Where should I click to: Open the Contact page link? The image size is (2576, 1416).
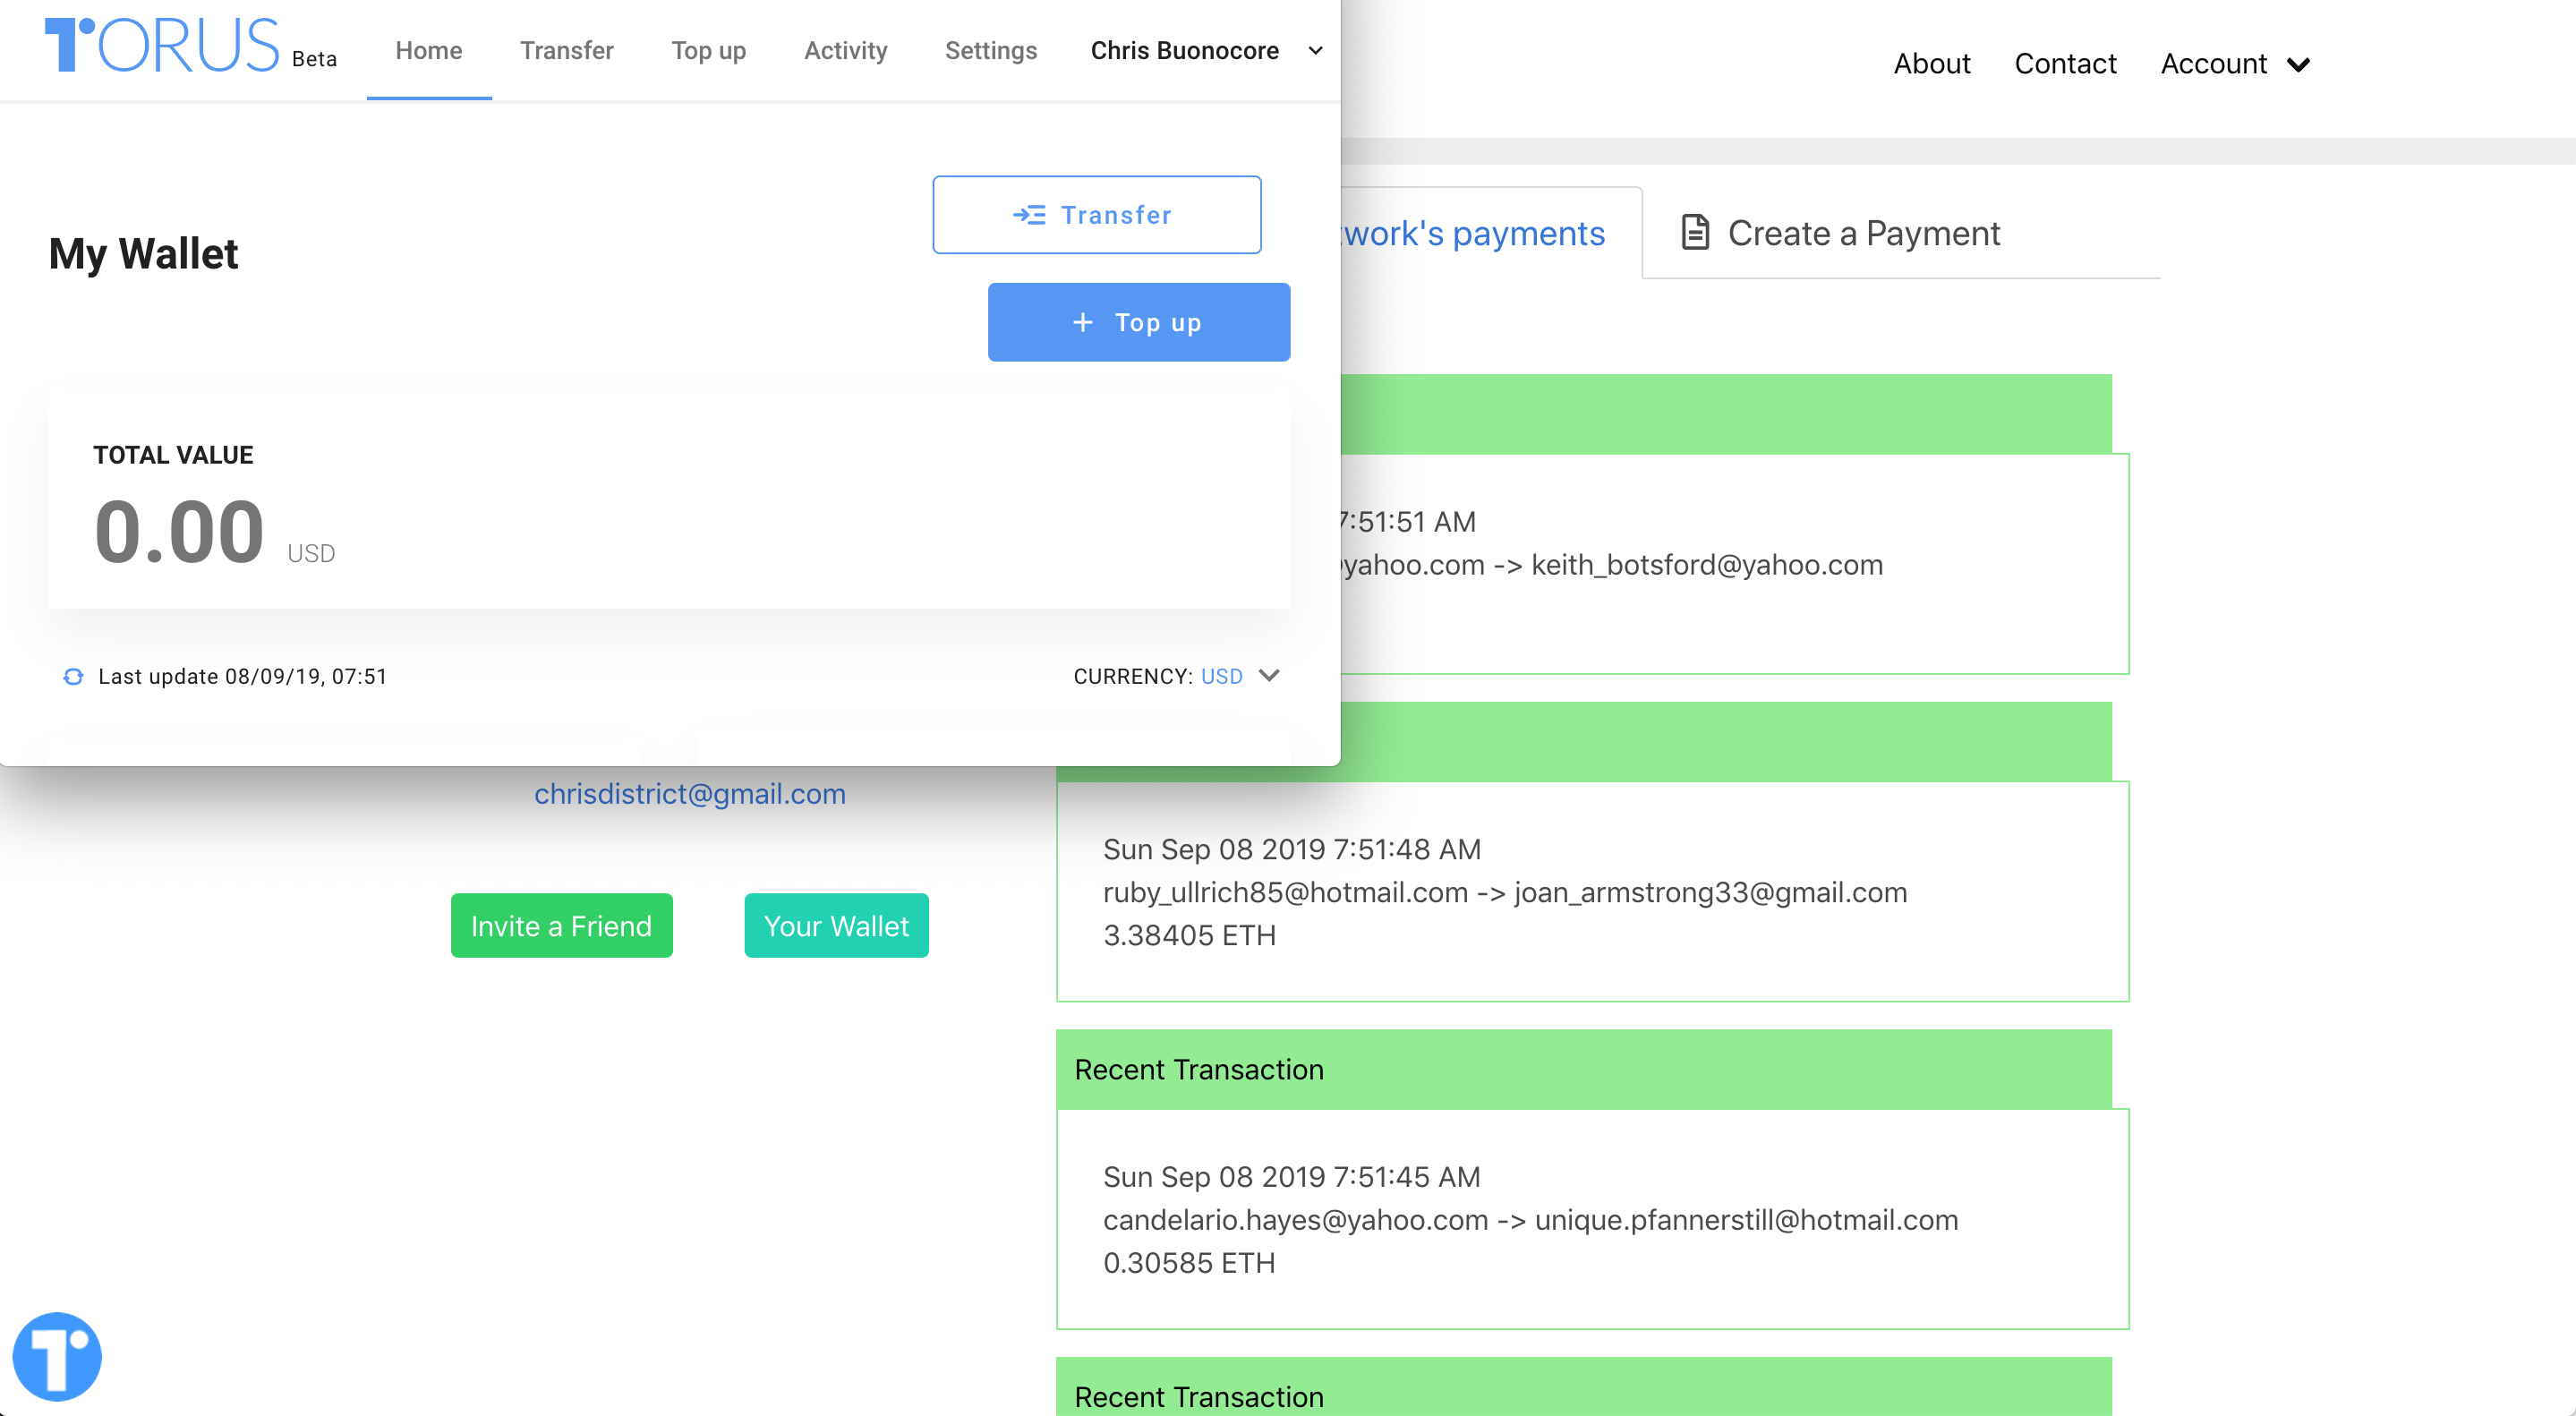click(x=2065, y=64)
